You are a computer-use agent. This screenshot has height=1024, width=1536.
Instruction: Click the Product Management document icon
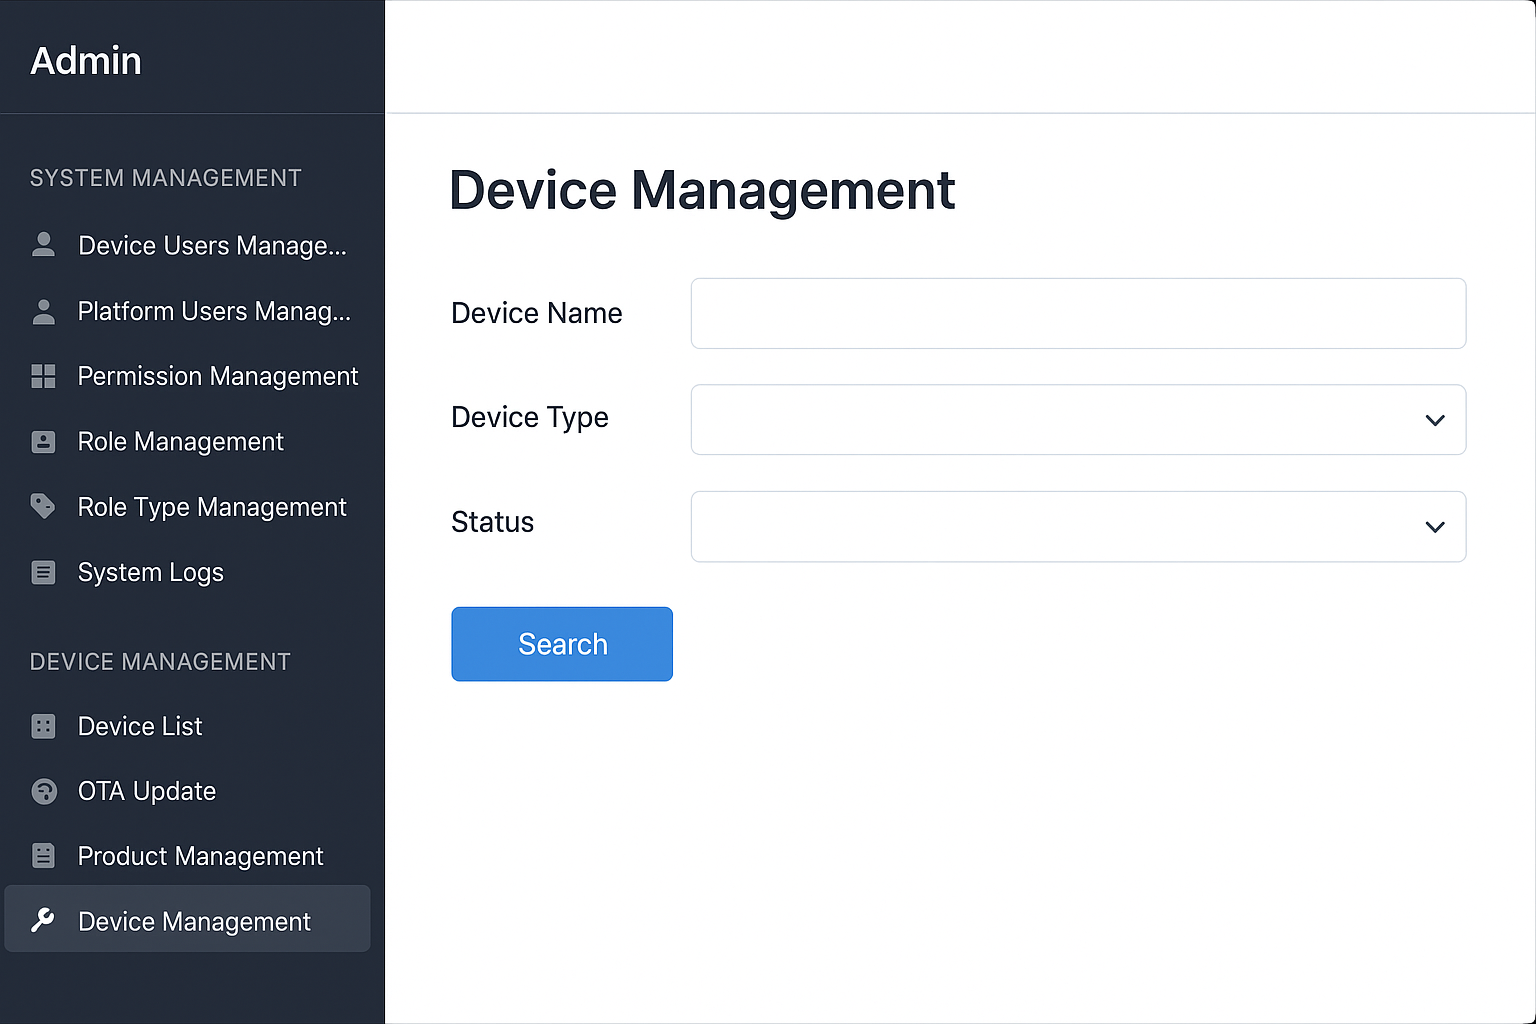[43, 856]
